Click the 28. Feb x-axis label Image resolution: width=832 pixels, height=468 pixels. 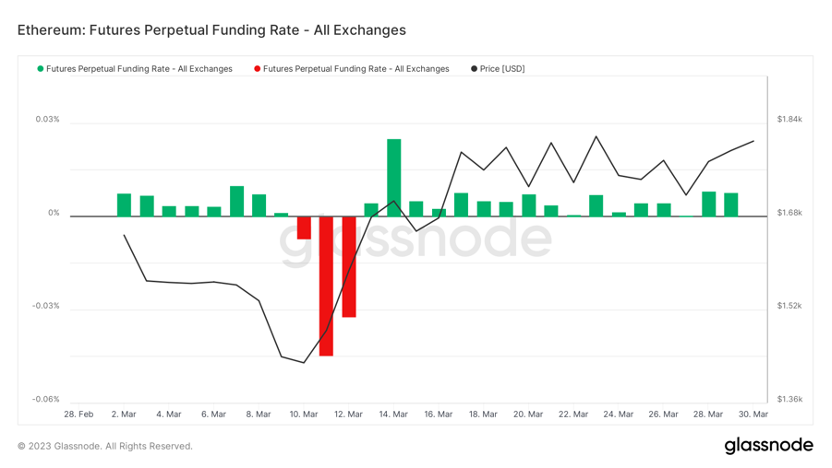tap(79, 414)
